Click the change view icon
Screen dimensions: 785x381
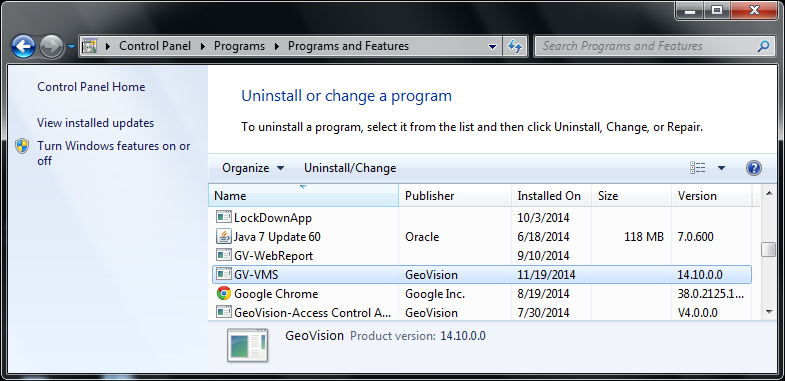(x=697, y=168)
